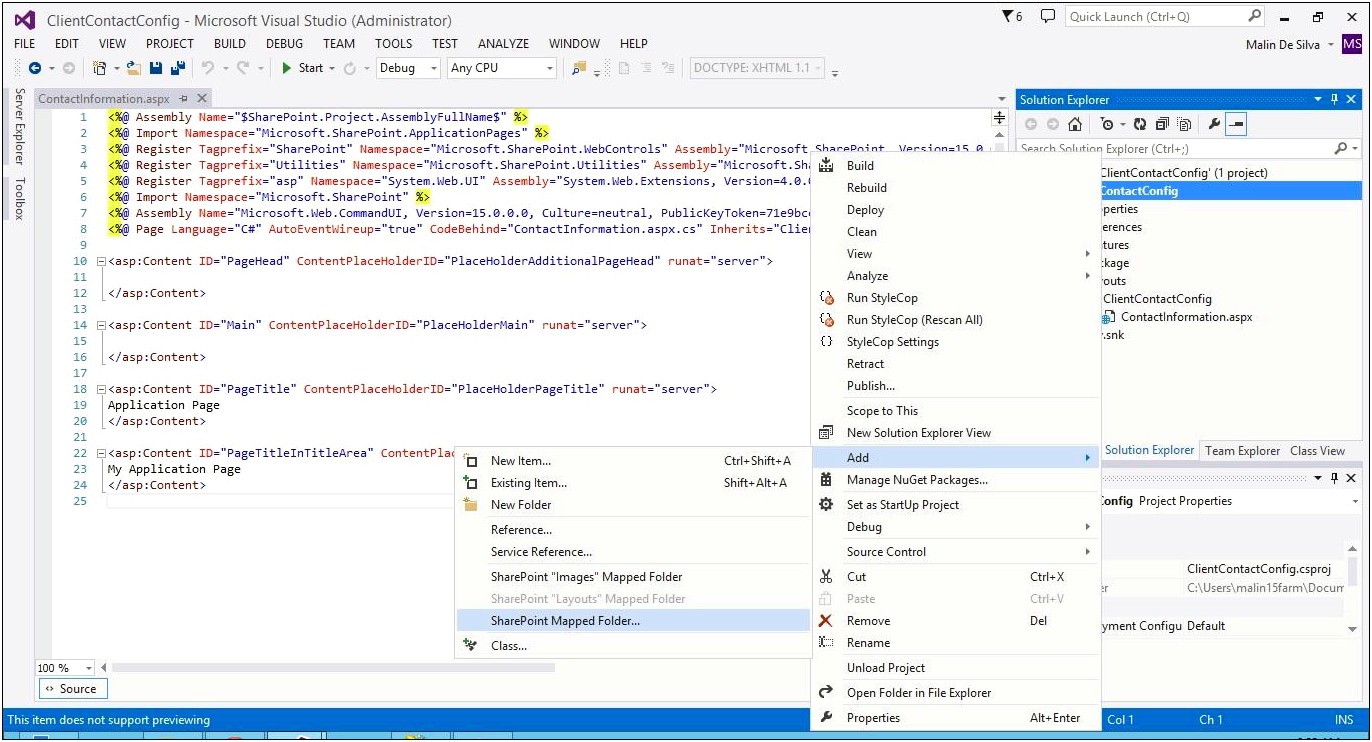
Task: Open the notifications flag showing 6
Action: point(1012,17)
